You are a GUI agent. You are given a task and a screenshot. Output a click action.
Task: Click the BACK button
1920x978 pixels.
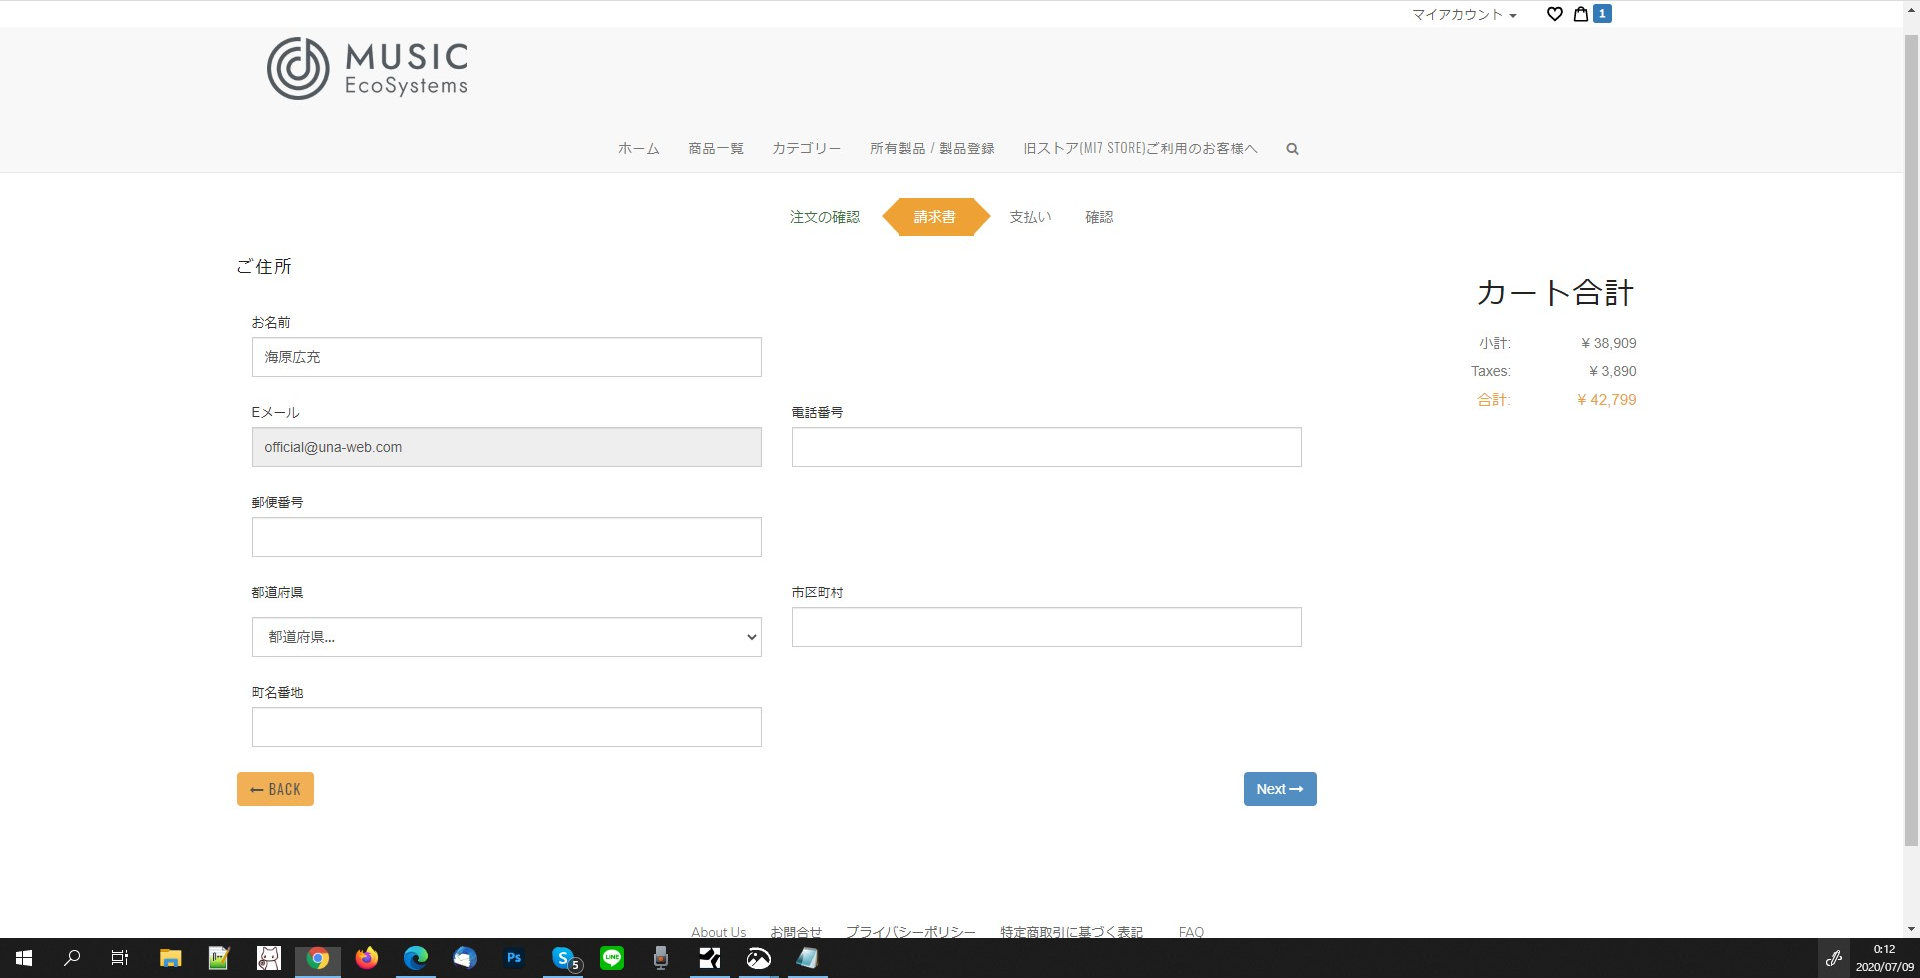coord(275,789)
